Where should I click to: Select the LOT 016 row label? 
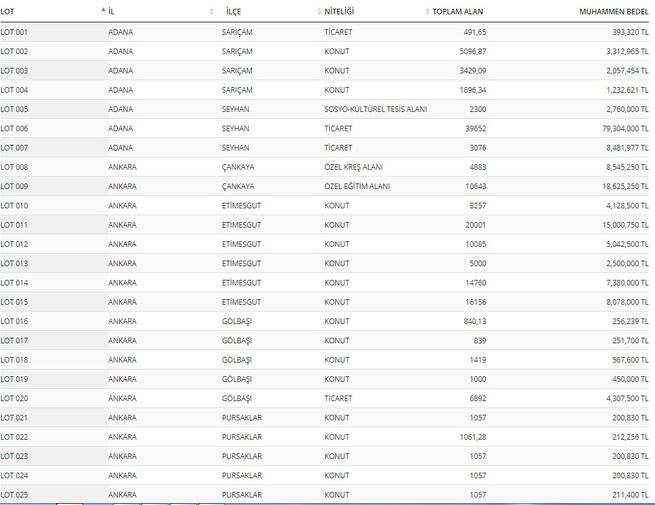[15, 321]
